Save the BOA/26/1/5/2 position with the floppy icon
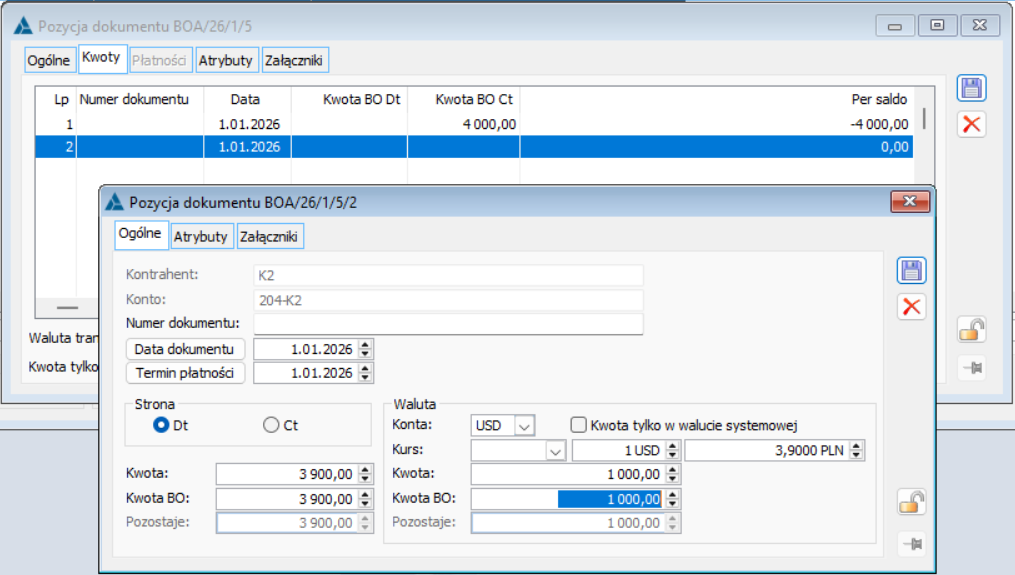The width and height of the screenshot is (1015, 575). pyautogui.click(x=911, y=271)
